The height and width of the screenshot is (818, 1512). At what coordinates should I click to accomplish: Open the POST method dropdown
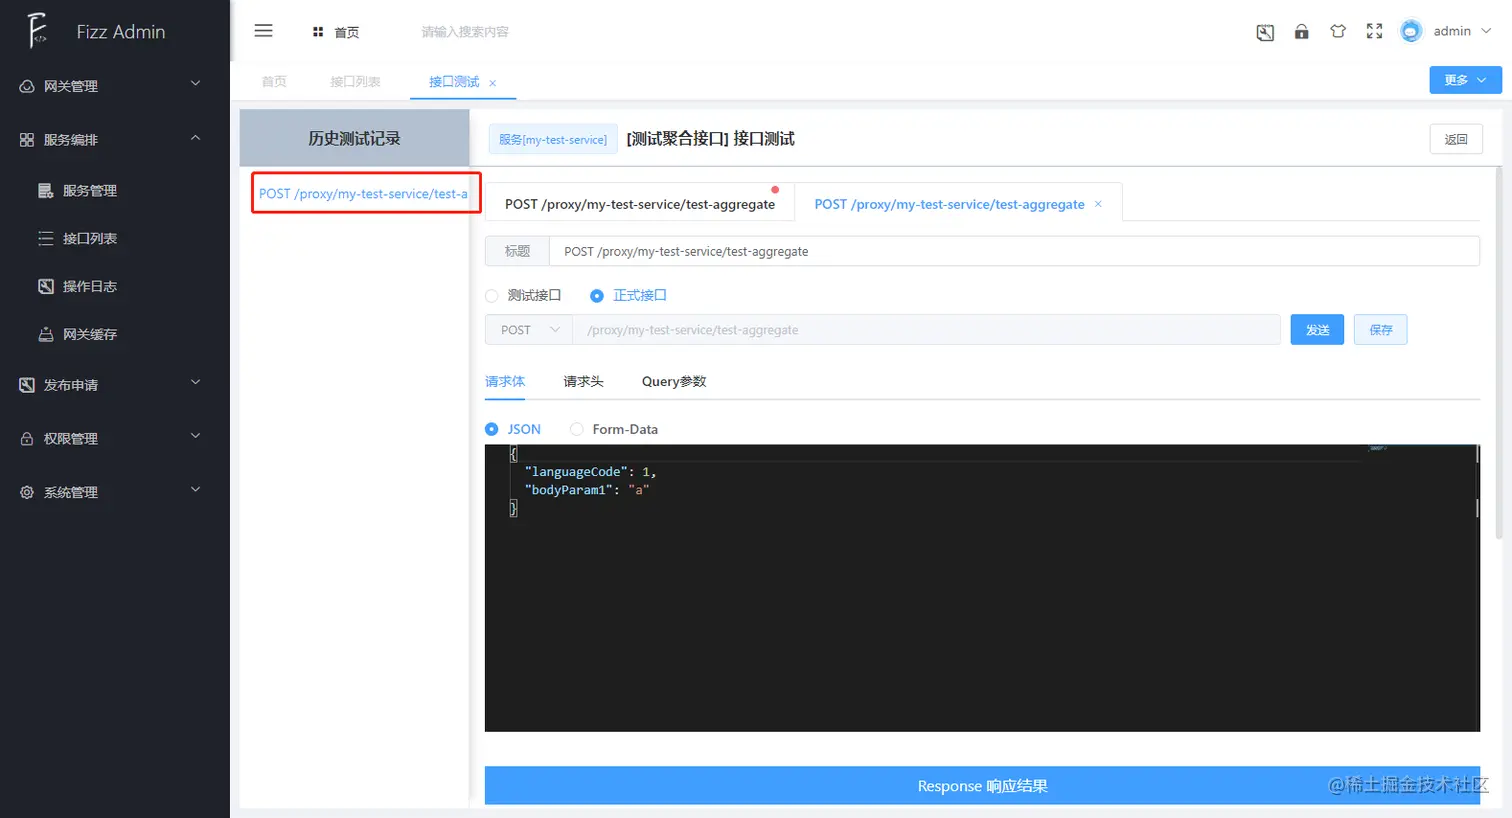(x=529, y=330)
